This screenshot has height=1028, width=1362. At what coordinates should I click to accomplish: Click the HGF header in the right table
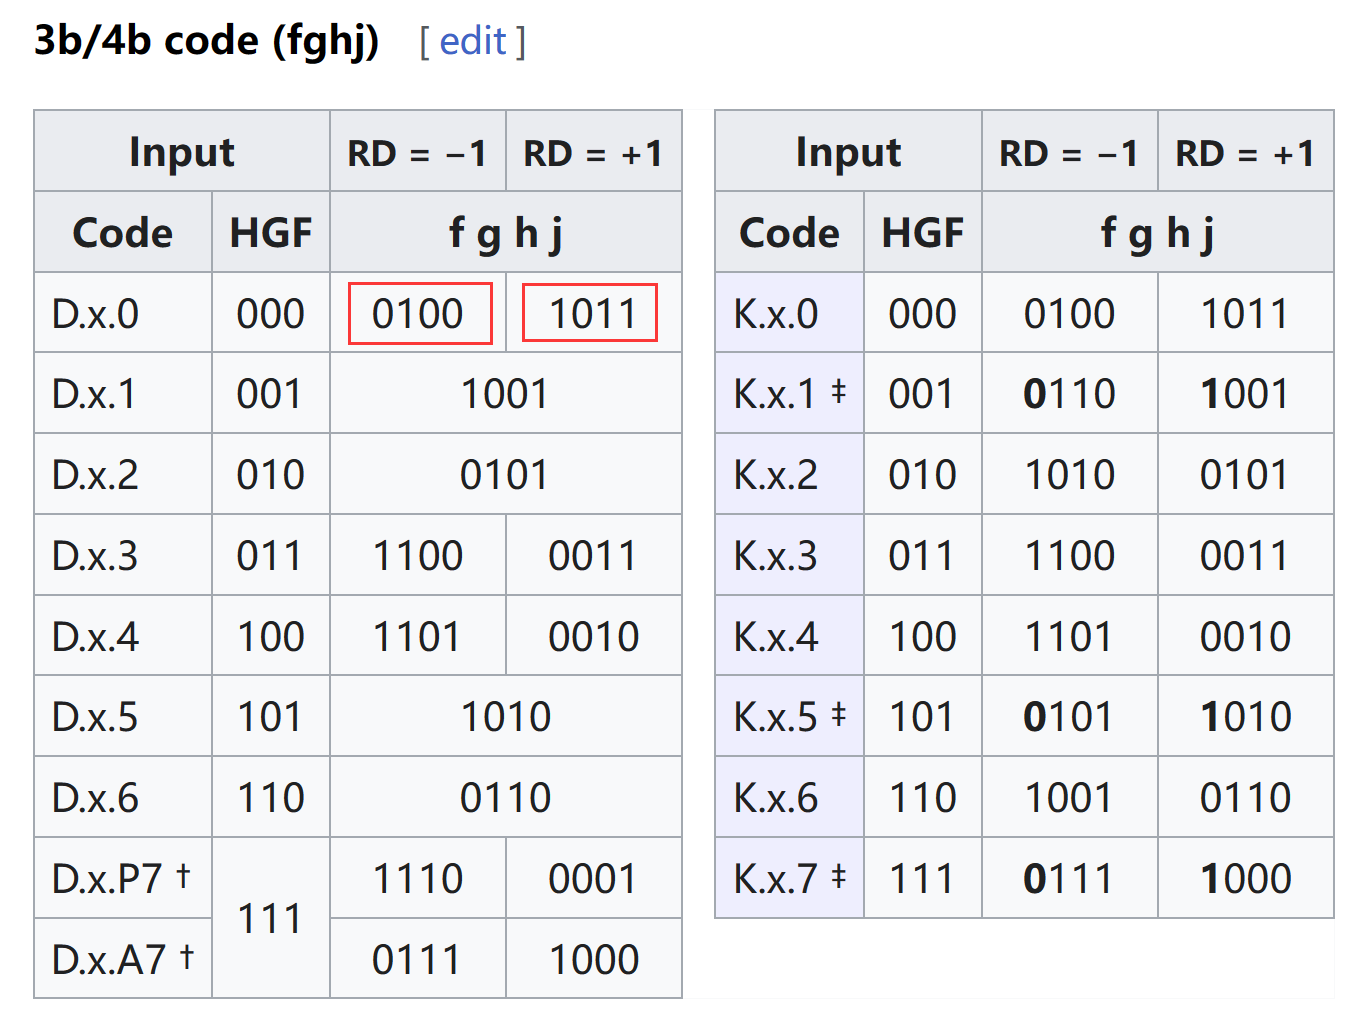(x=922, y=233)
